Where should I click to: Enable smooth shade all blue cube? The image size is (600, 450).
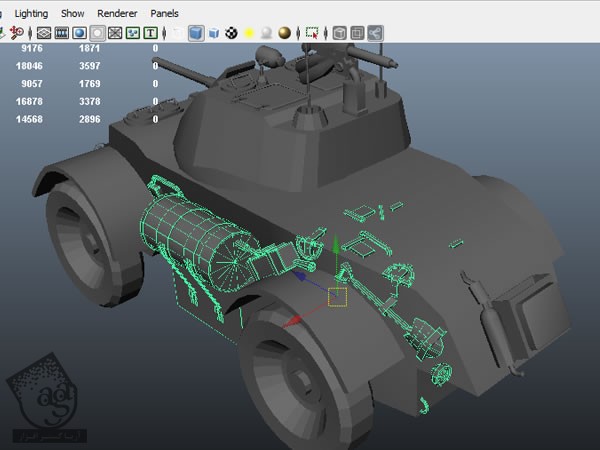tap(195, 33)
